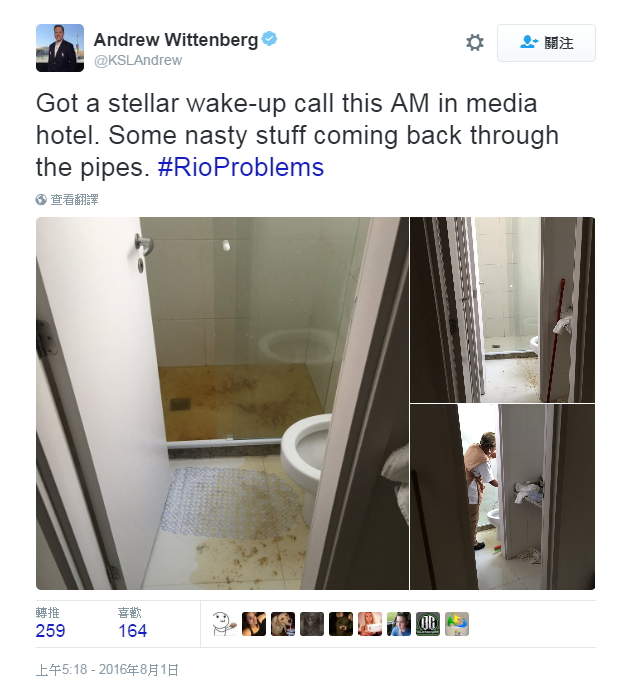Click Andrew Wittenberg display name
The image size is (630, 688).
(x=176, y=39)
